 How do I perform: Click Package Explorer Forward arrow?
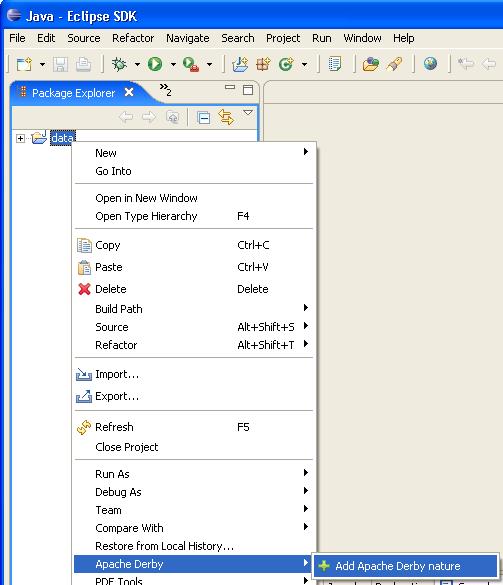click(x=149, y=117)
